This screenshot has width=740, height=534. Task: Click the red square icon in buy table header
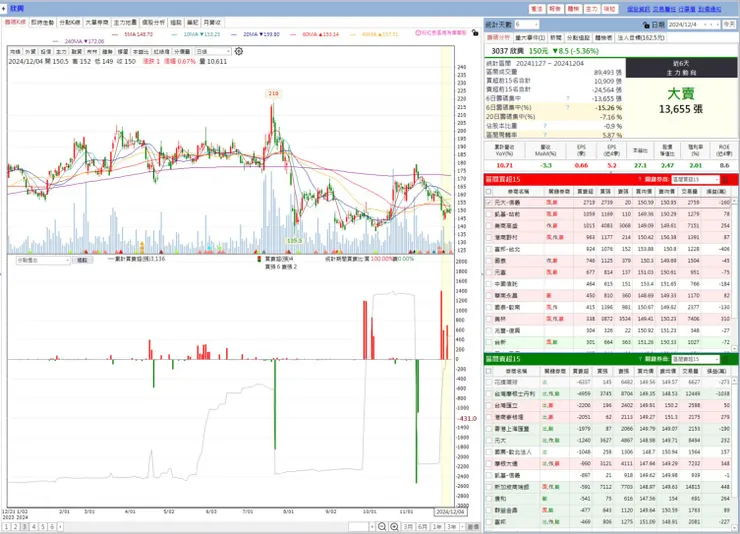[725, 179]
